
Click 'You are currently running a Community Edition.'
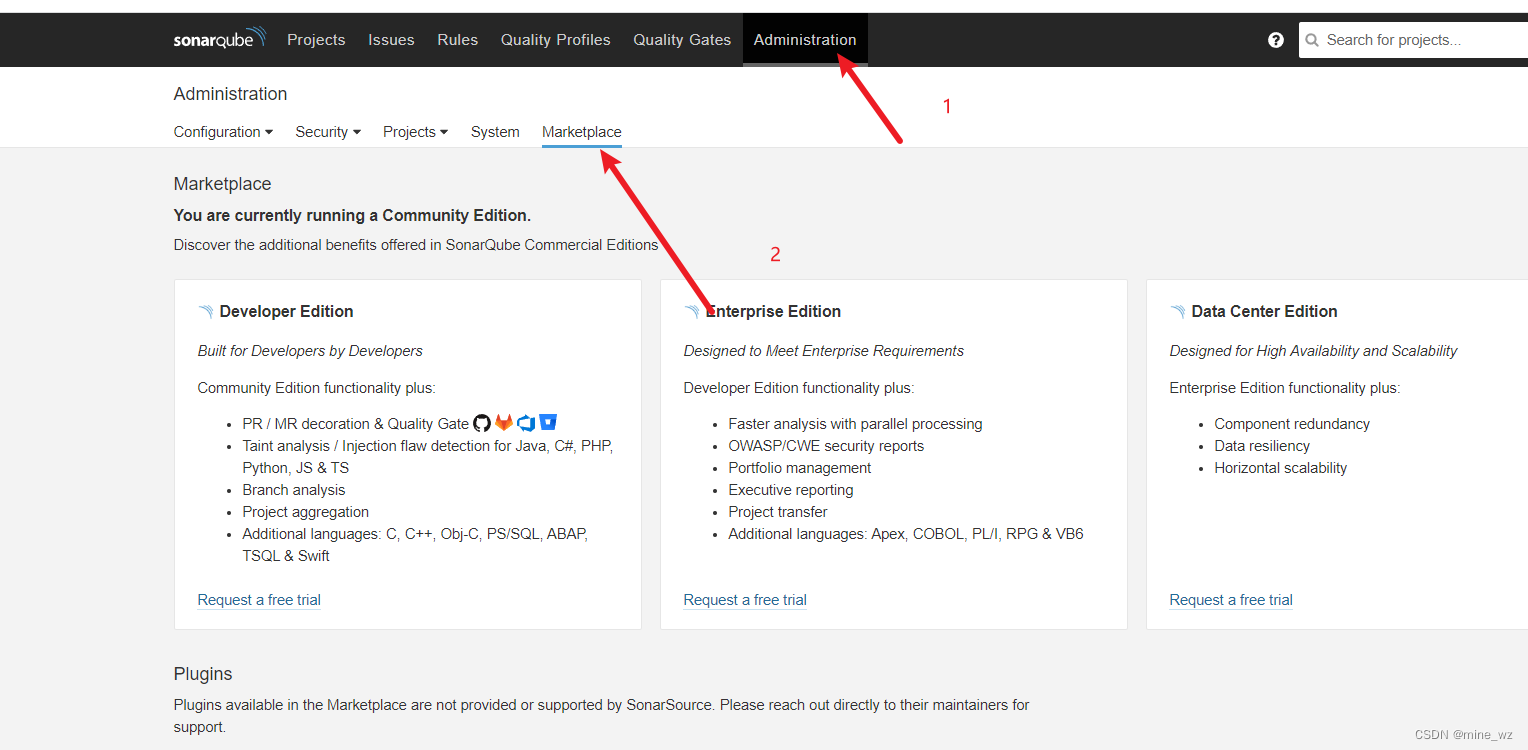click(352, 215)
